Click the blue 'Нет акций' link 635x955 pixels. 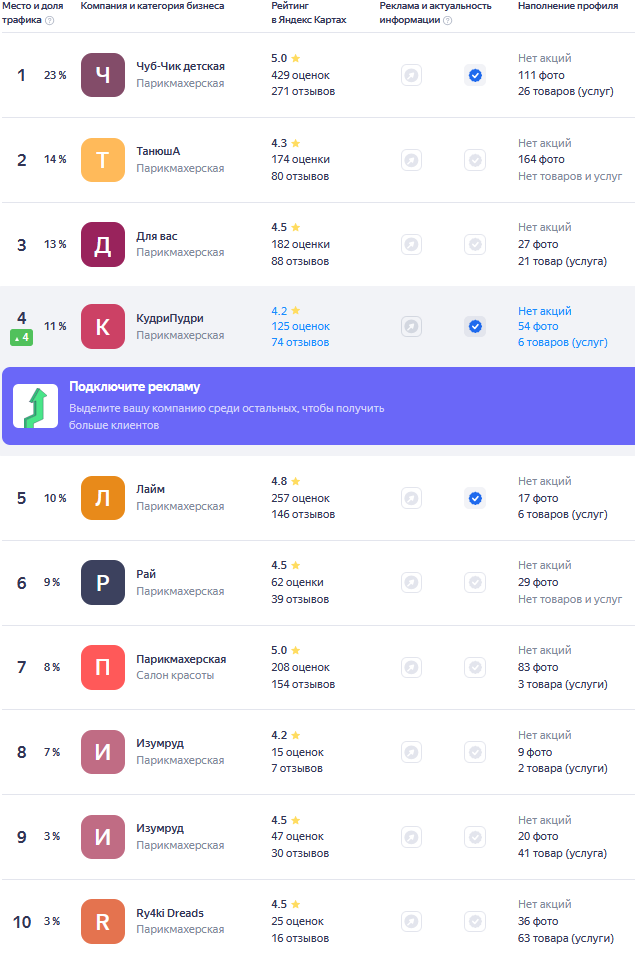[x=545, y=311]
